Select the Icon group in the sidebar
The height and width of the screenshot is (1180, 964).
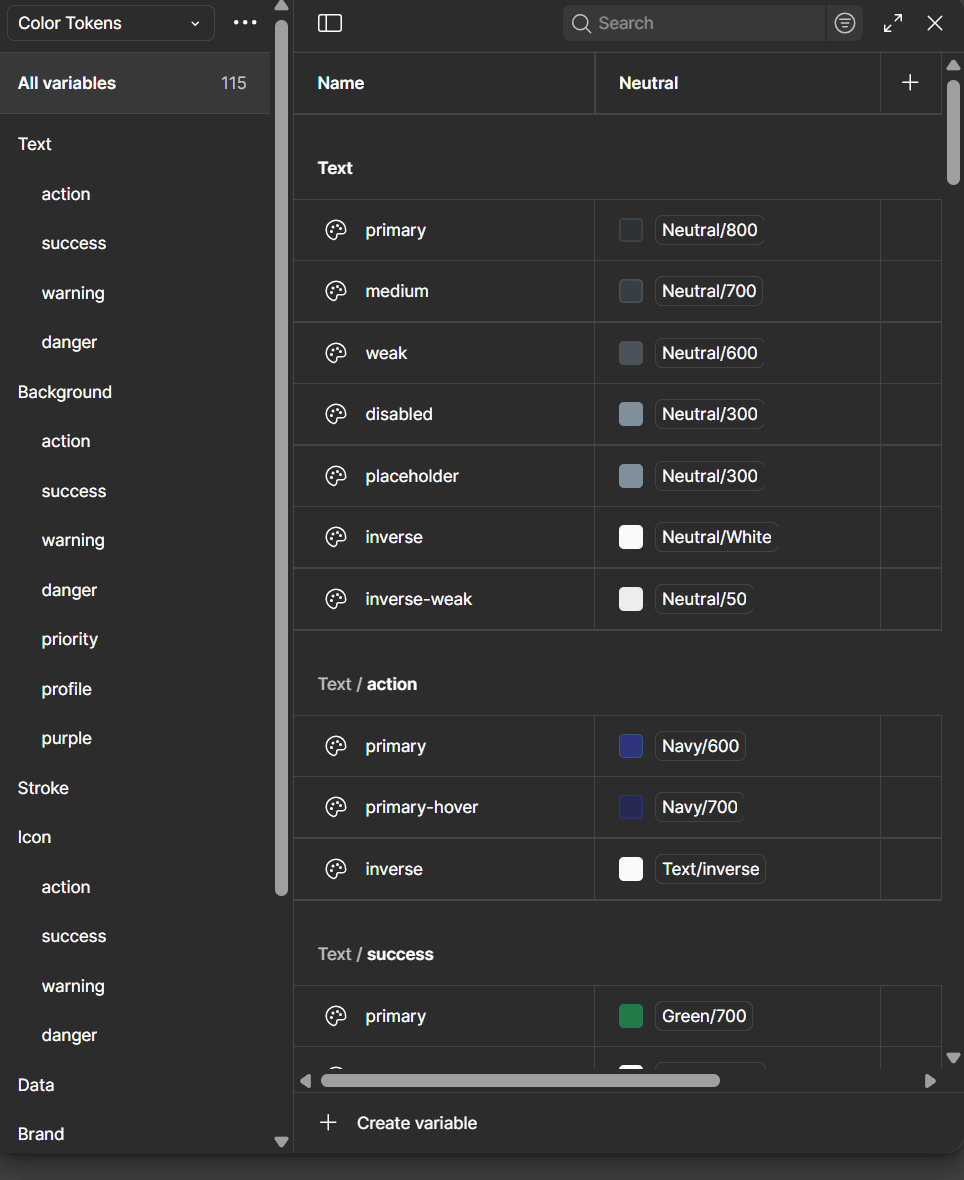[x=35, y=838]
